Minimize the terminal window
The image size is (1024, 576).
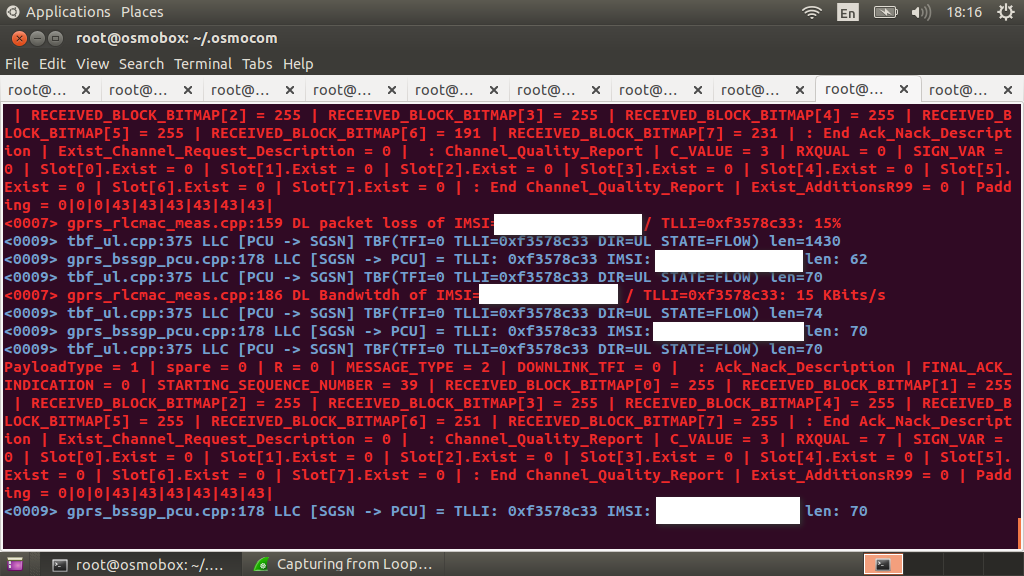click(37, 39)
